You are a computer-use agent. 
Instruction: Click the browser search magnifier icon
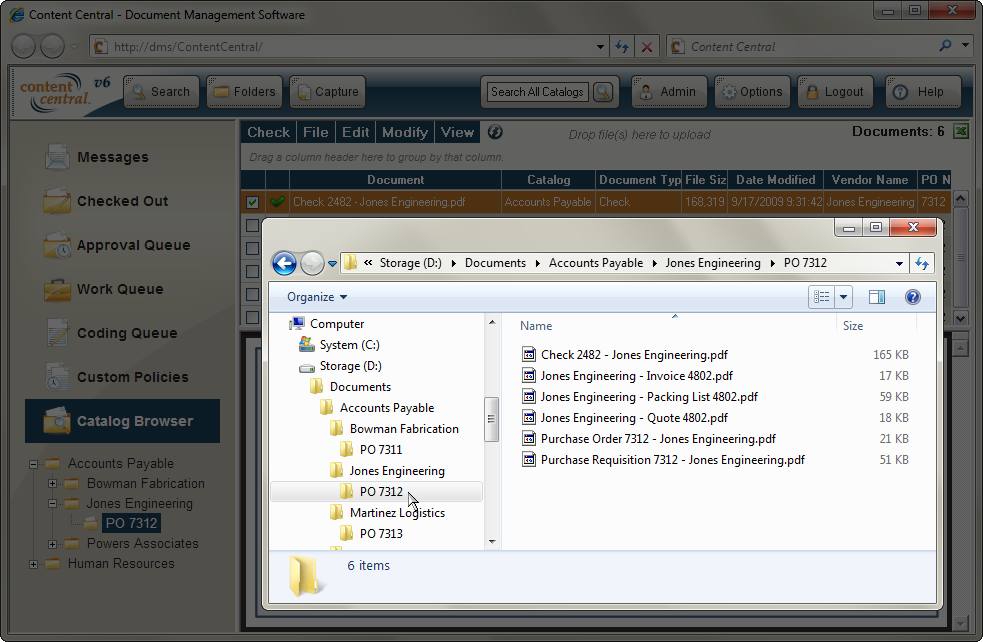point(945,46)
